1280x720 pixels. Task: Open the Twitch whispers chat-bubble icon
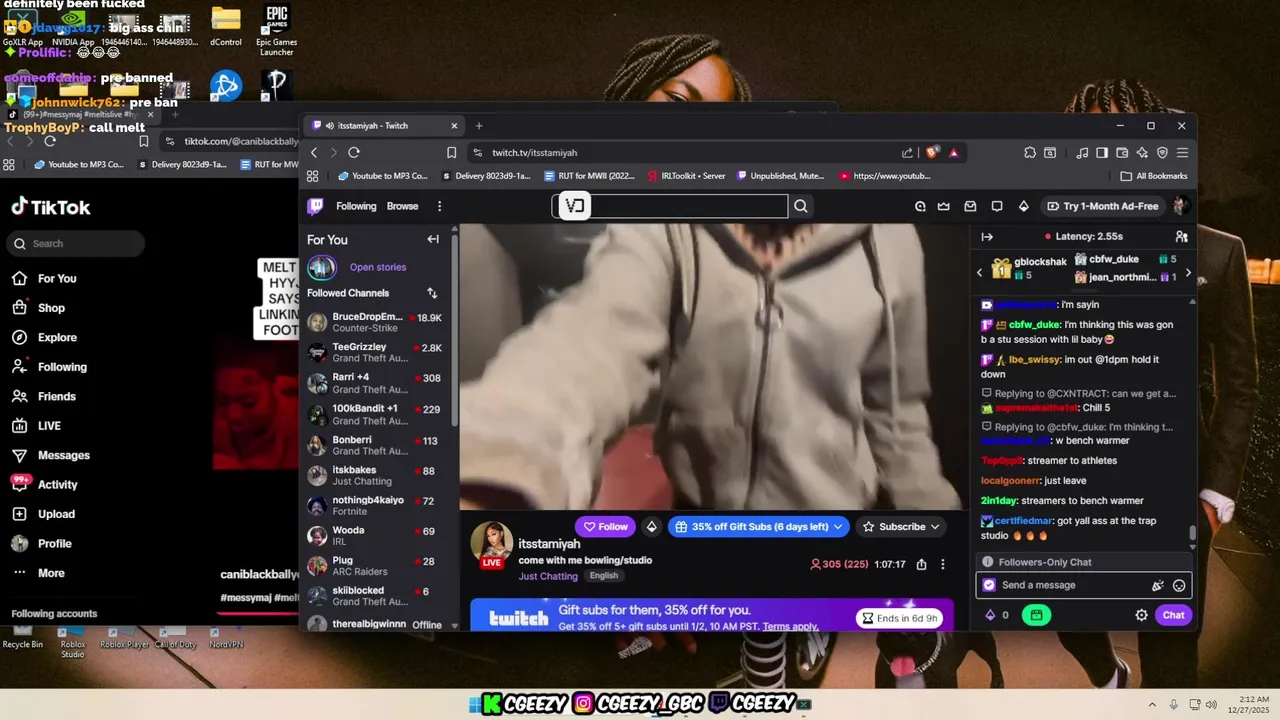997,206
